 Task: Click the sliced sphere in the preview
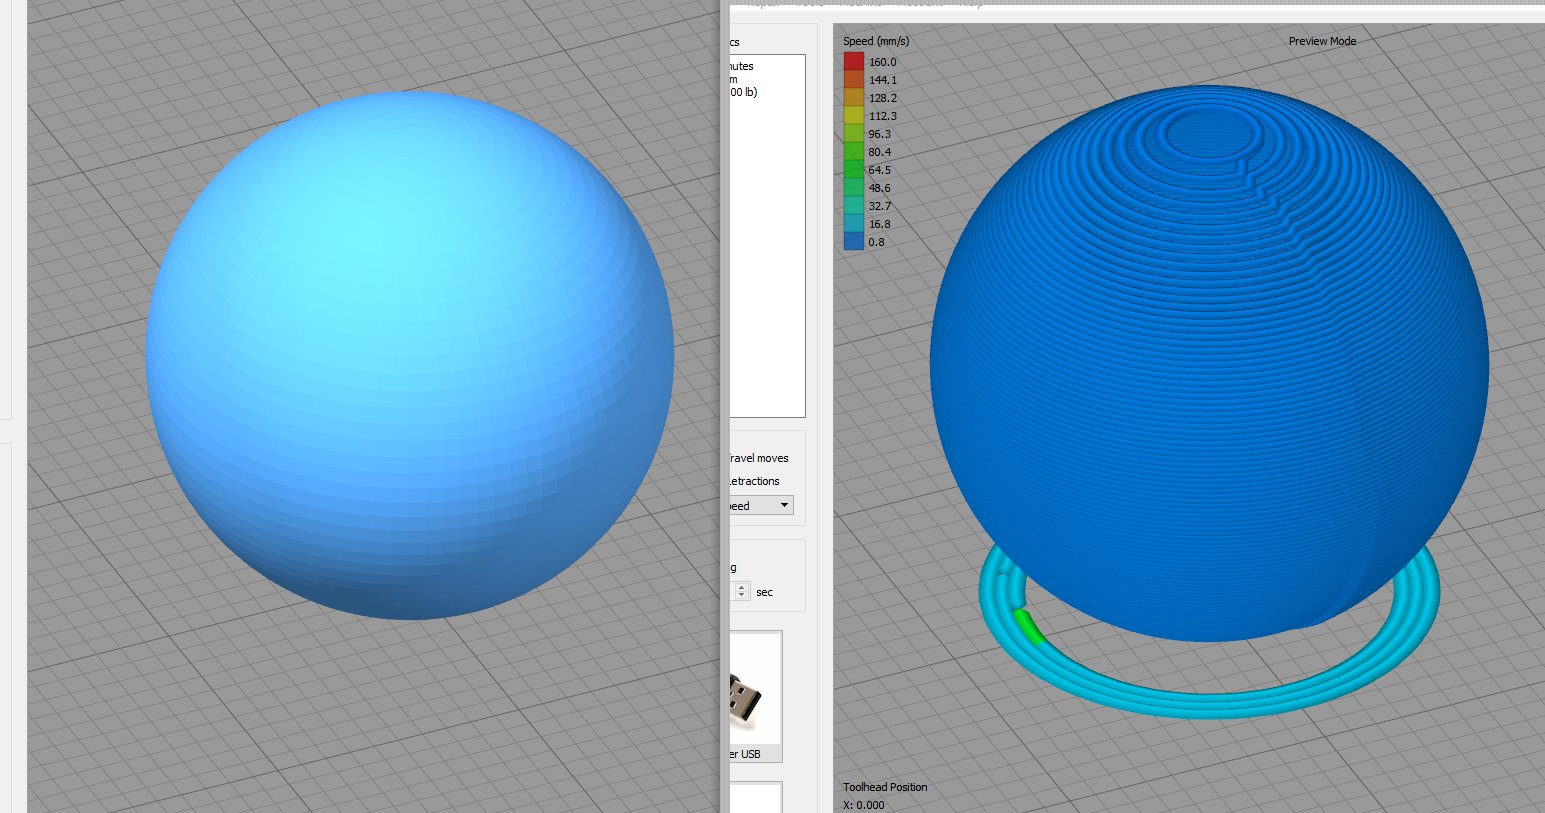click(x=1209, y=363)
